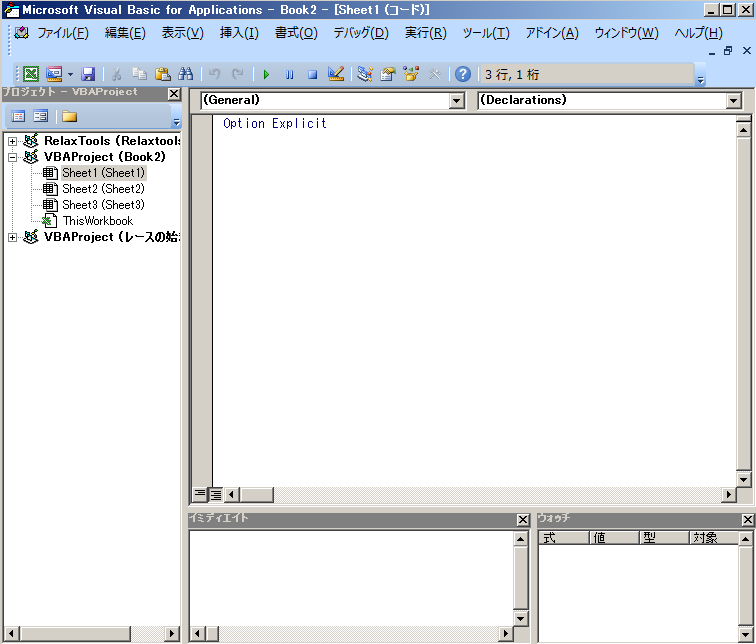Select RelaxTools project name
This screenshot has width=756, height=644.
click(112, 141)
